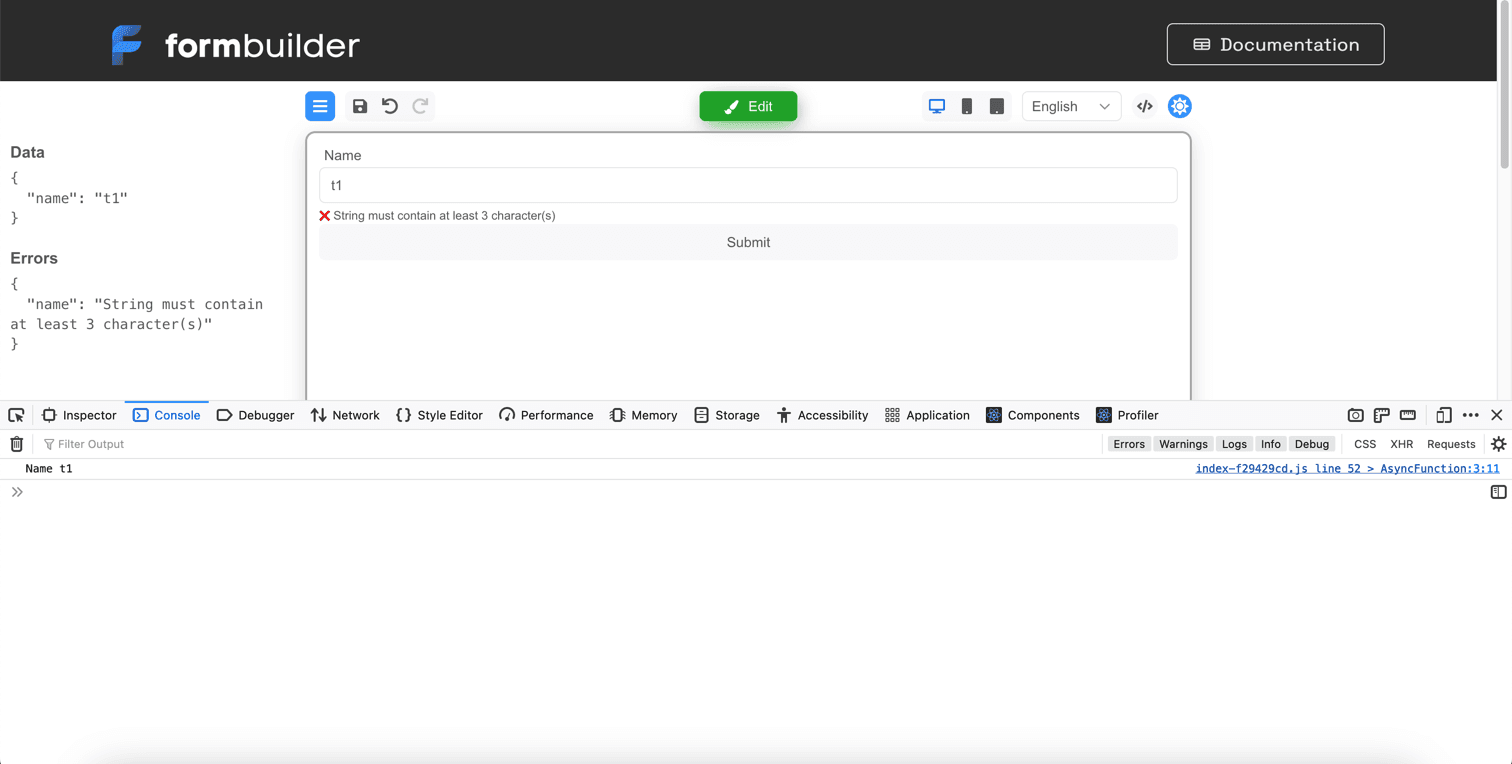Toggle the XHR console filter
This screenshot has height=764, width=1512.
pyautogui.click(x=1401, y=444)
